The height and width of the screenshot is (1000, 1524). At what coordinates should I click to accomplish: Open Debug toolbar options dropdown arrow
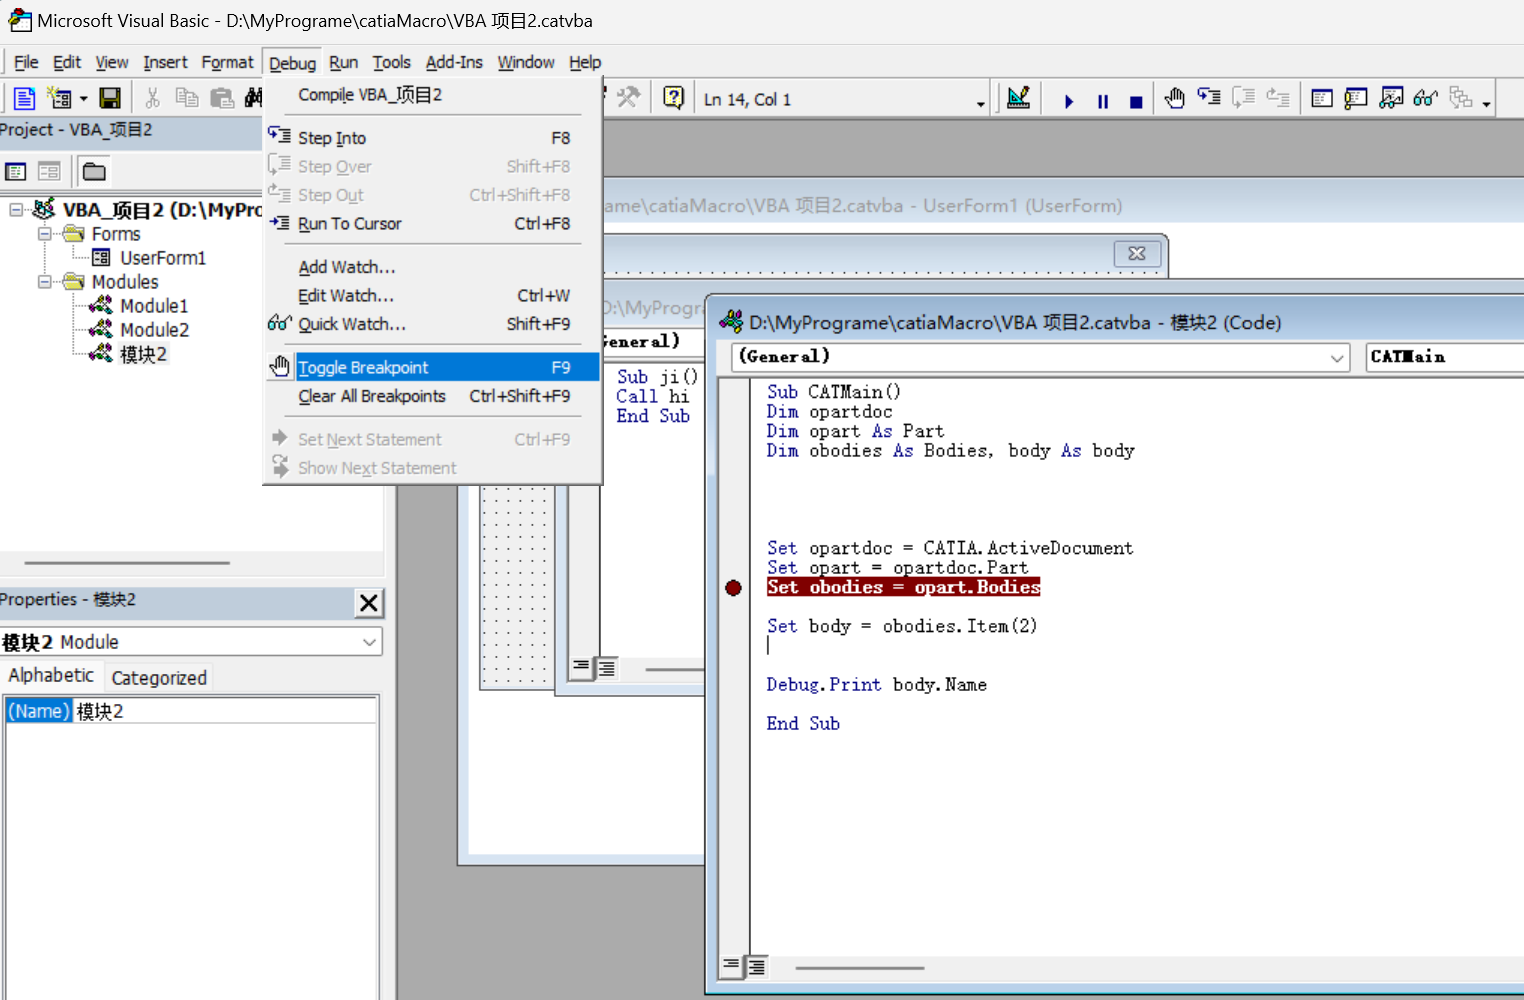tap(1487, 102)
